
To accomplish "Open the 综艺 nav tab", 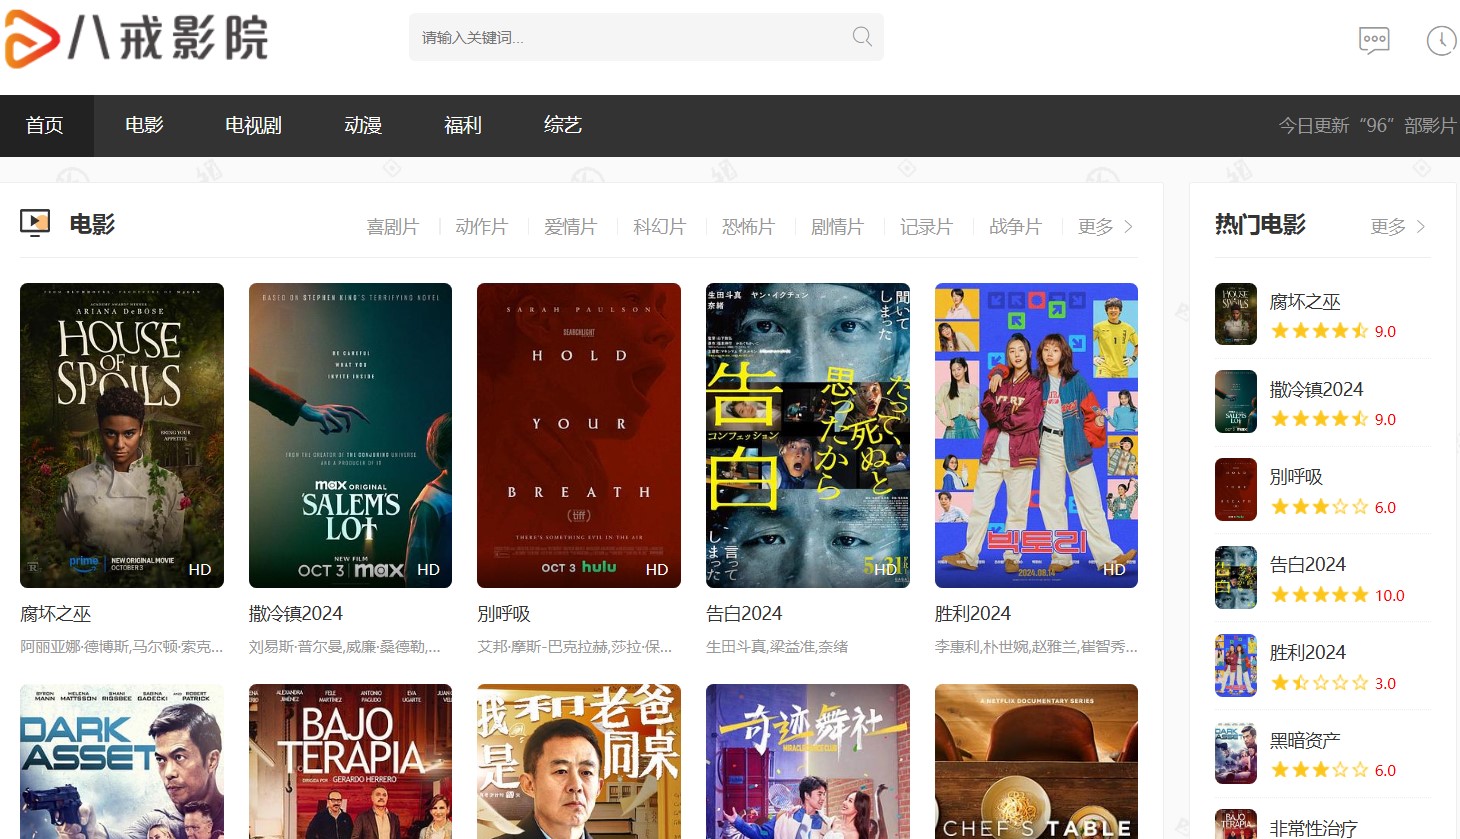I will 563,126.
